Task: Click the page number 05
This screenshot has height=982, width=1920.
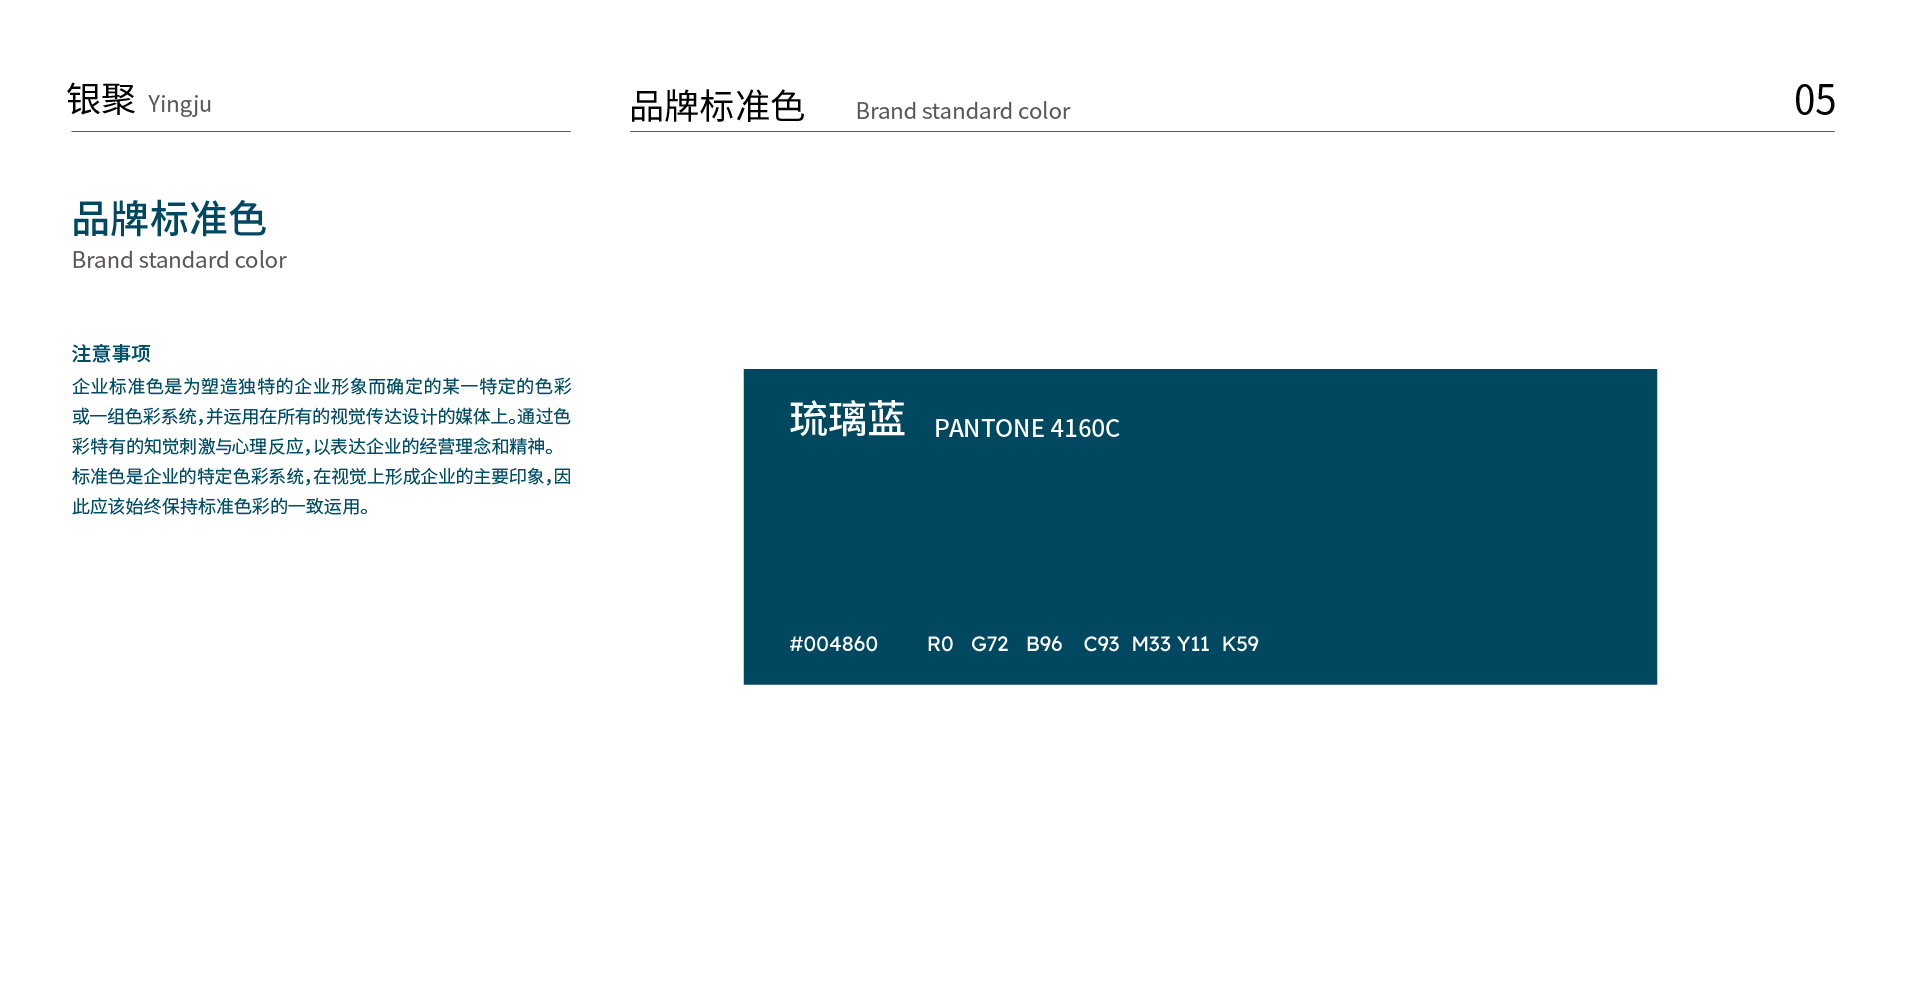Action: 1814,100
